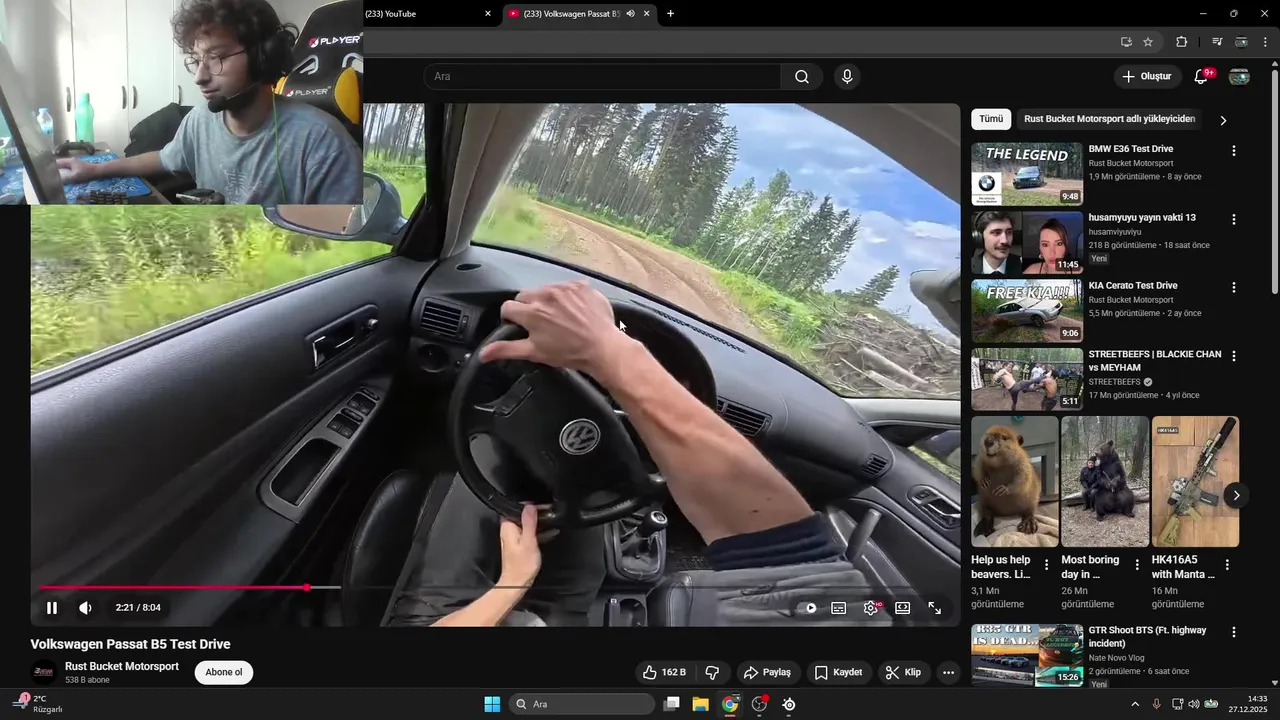Start voice search with microphone
The width and height of the screenshot is (1280, 720).
pos(847,77)
